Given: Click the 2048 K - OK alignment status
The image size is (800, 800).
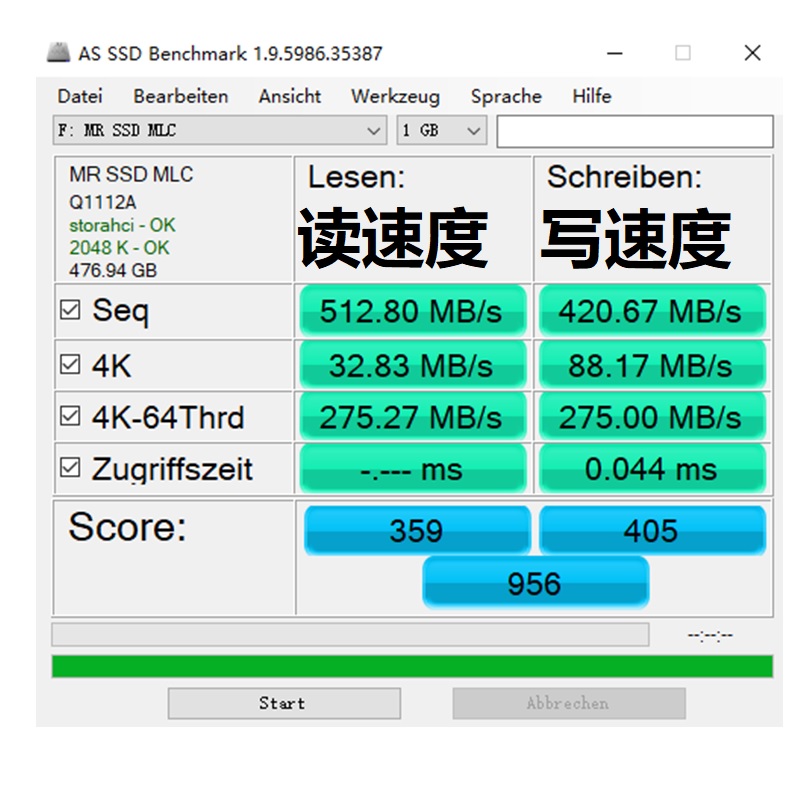Looking at the screenshot, I should click(119, 247).
